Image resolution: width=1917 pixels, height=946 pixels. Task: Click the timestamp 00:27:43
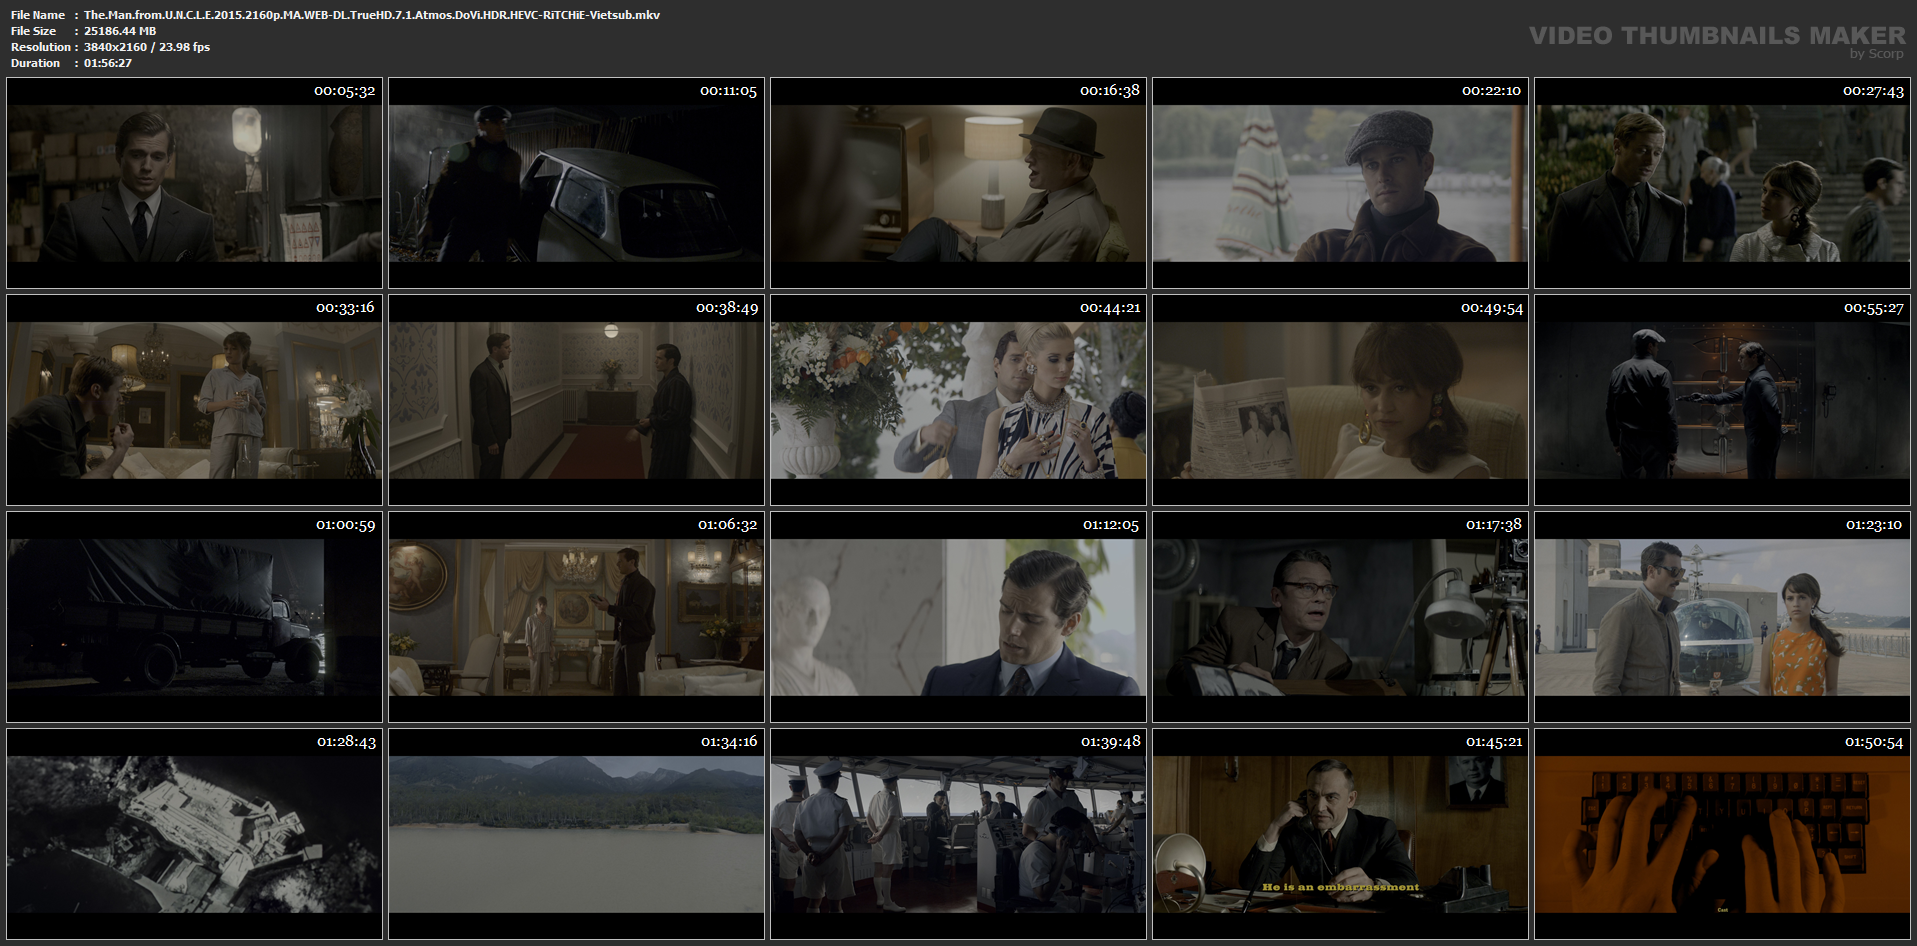click(x=1874, y=91)
